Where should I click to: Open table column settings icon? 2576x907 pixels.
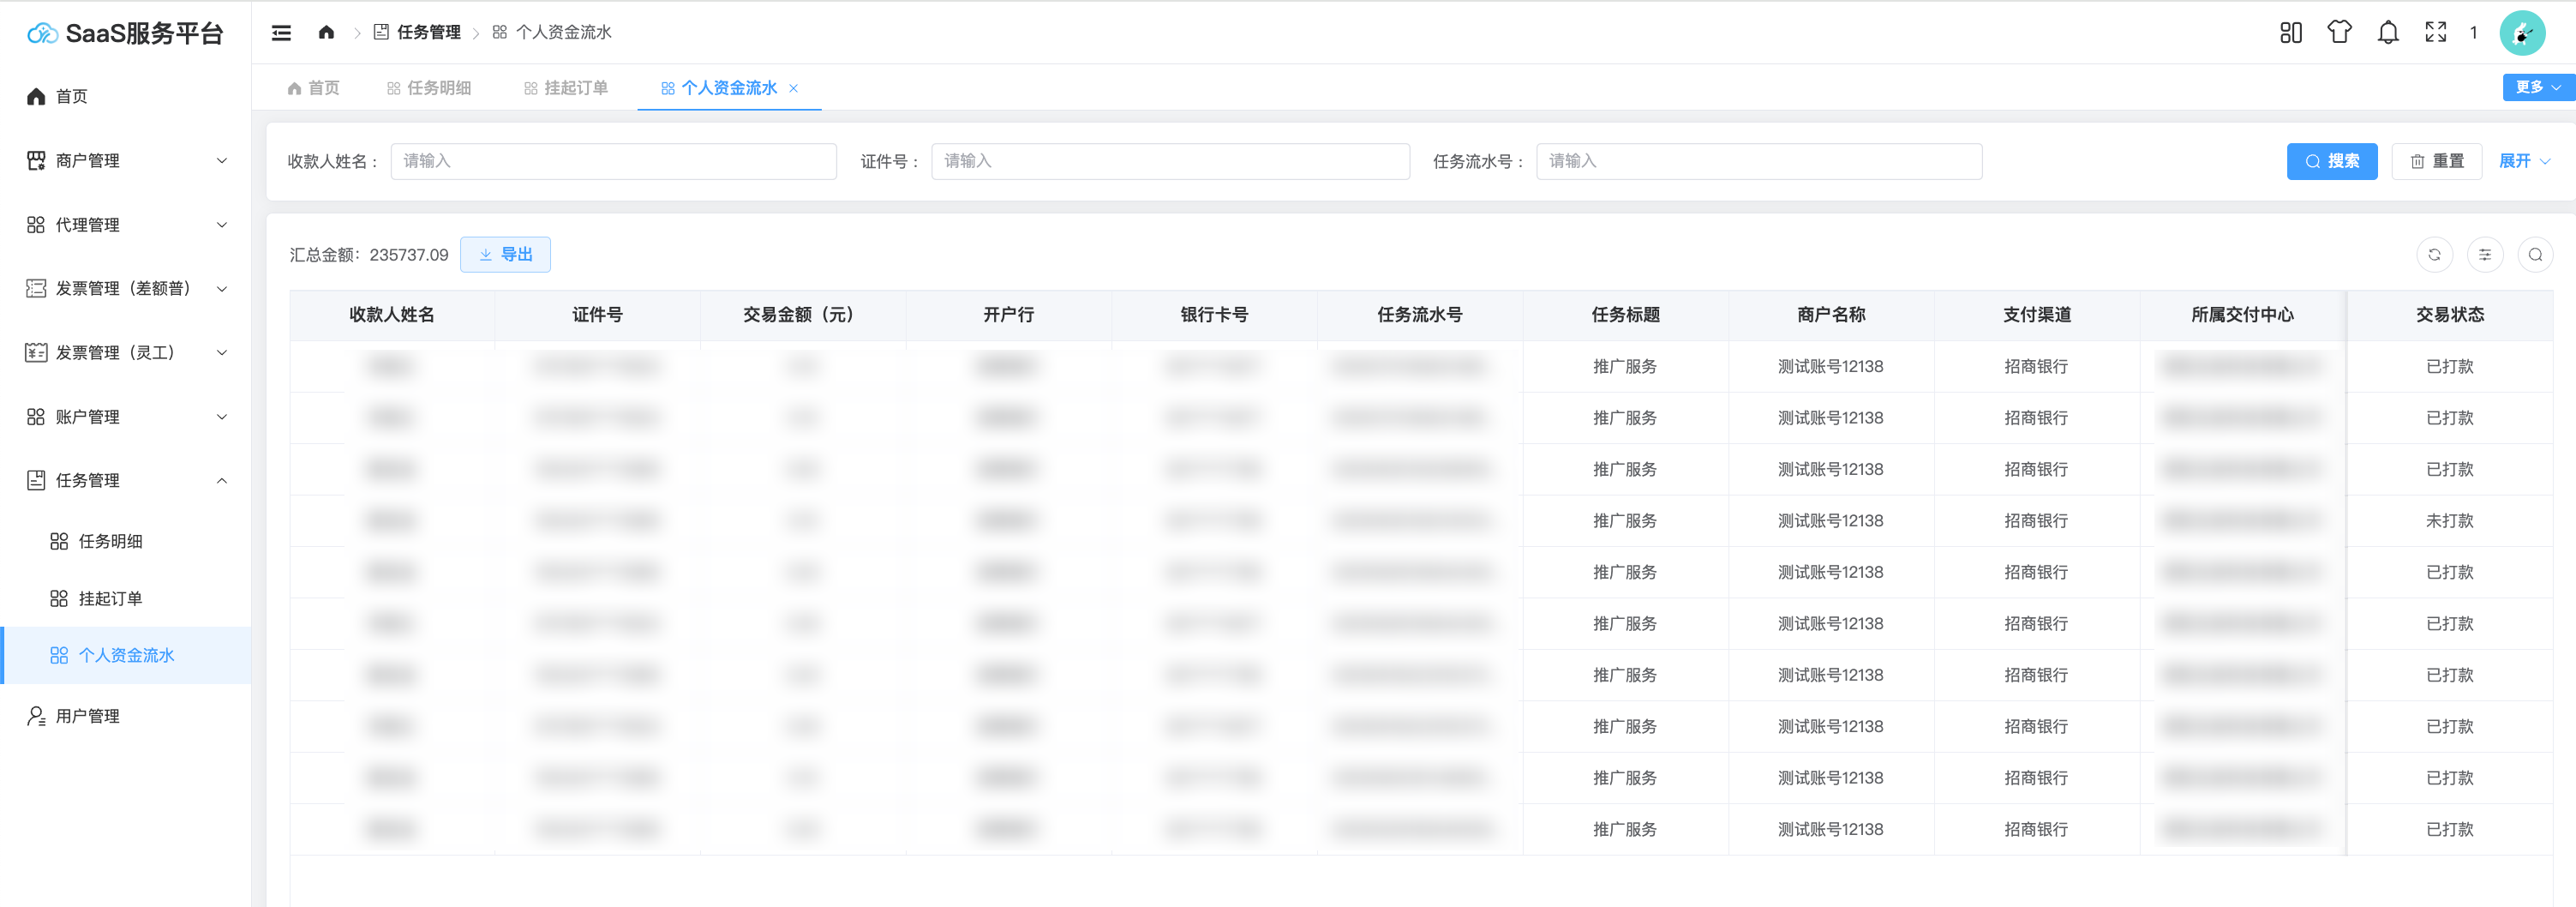coord(2484,255)
